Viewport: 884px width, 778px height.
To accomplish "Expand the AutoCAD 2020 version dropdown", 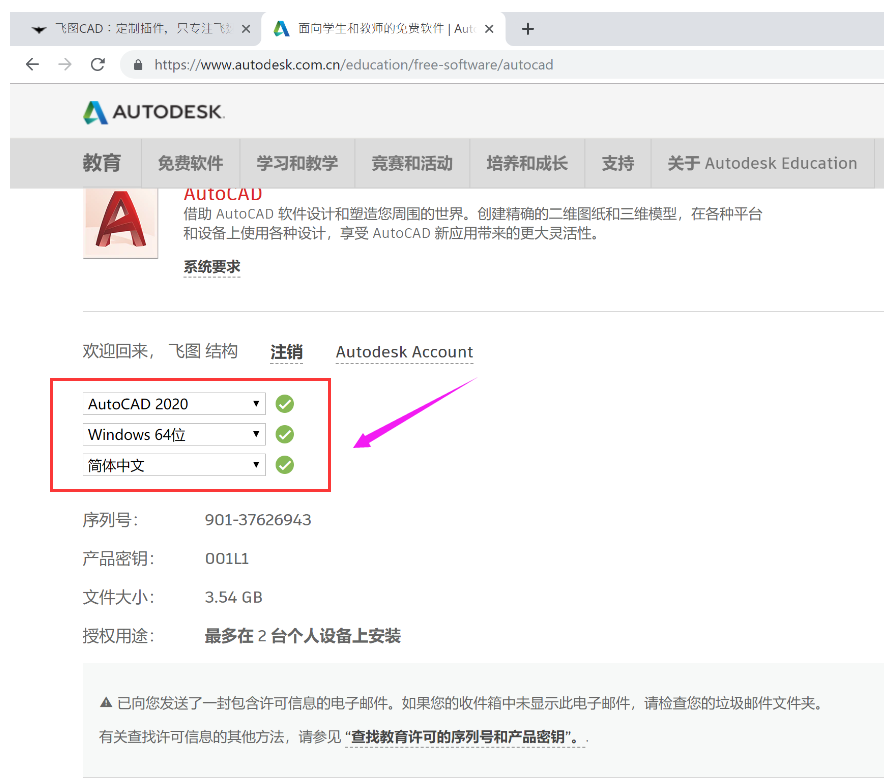I will pyautogui.click(x=174, y=404).
